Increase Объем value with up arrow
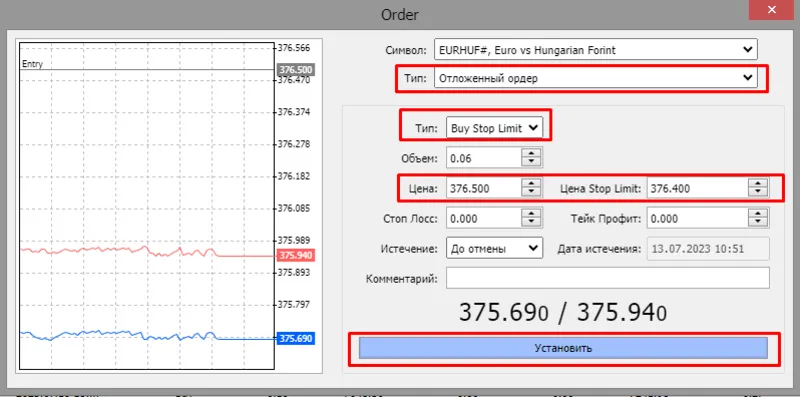This screenshot has height=397, width=800. (531, 153)
